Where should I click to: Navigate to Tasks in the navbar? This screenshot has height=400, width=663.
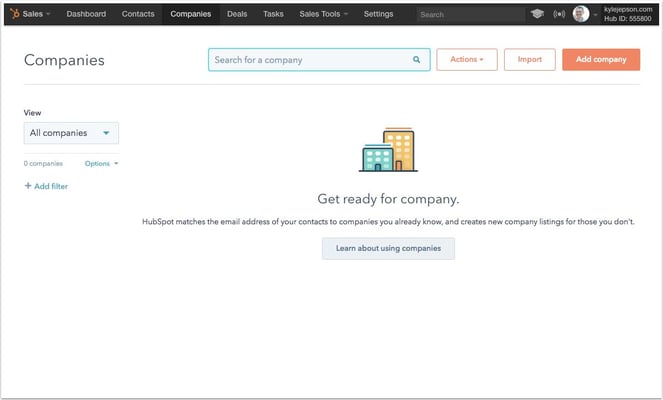point(273,14)
